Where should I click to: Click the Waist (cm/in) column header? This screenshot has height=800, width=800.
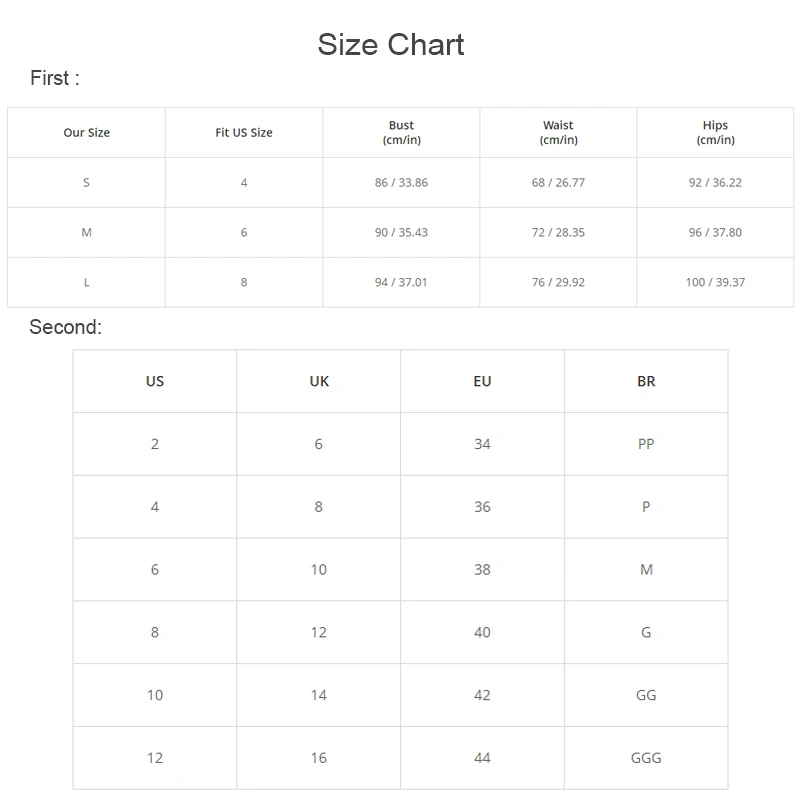(558, 133)
